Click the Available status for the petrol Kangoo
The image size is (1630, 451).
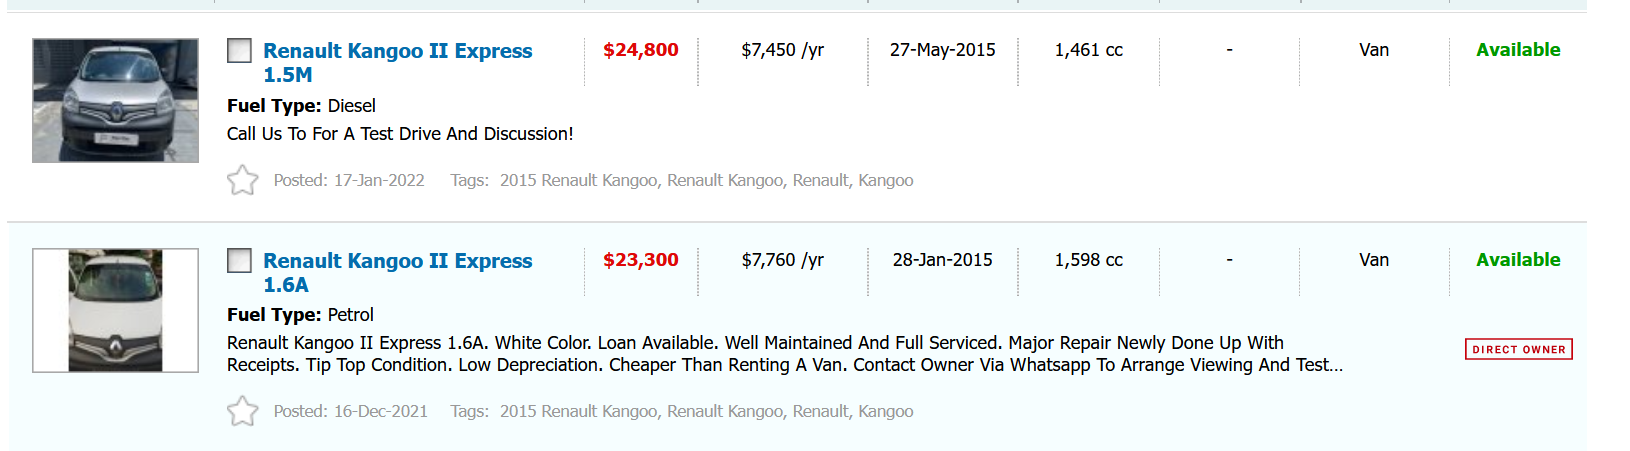(1517, 260)
